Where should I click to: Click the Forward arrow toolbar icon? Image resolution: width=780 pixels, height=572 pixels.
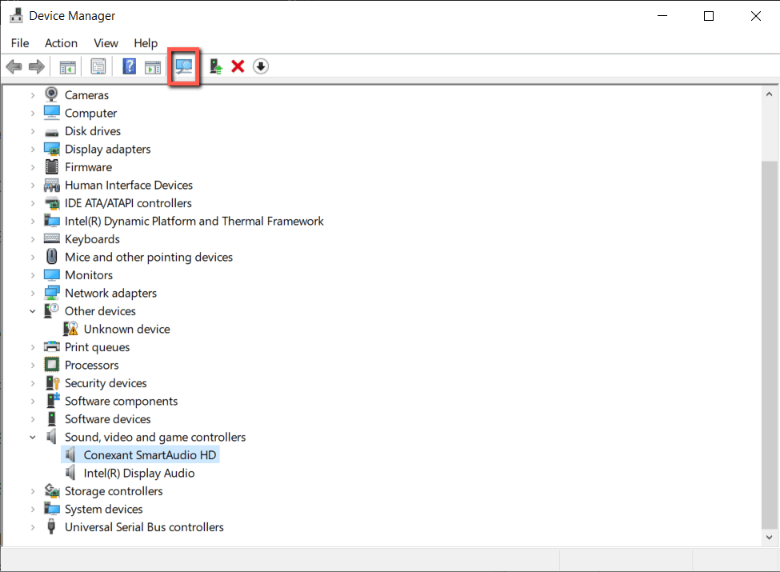pos(37,66)
